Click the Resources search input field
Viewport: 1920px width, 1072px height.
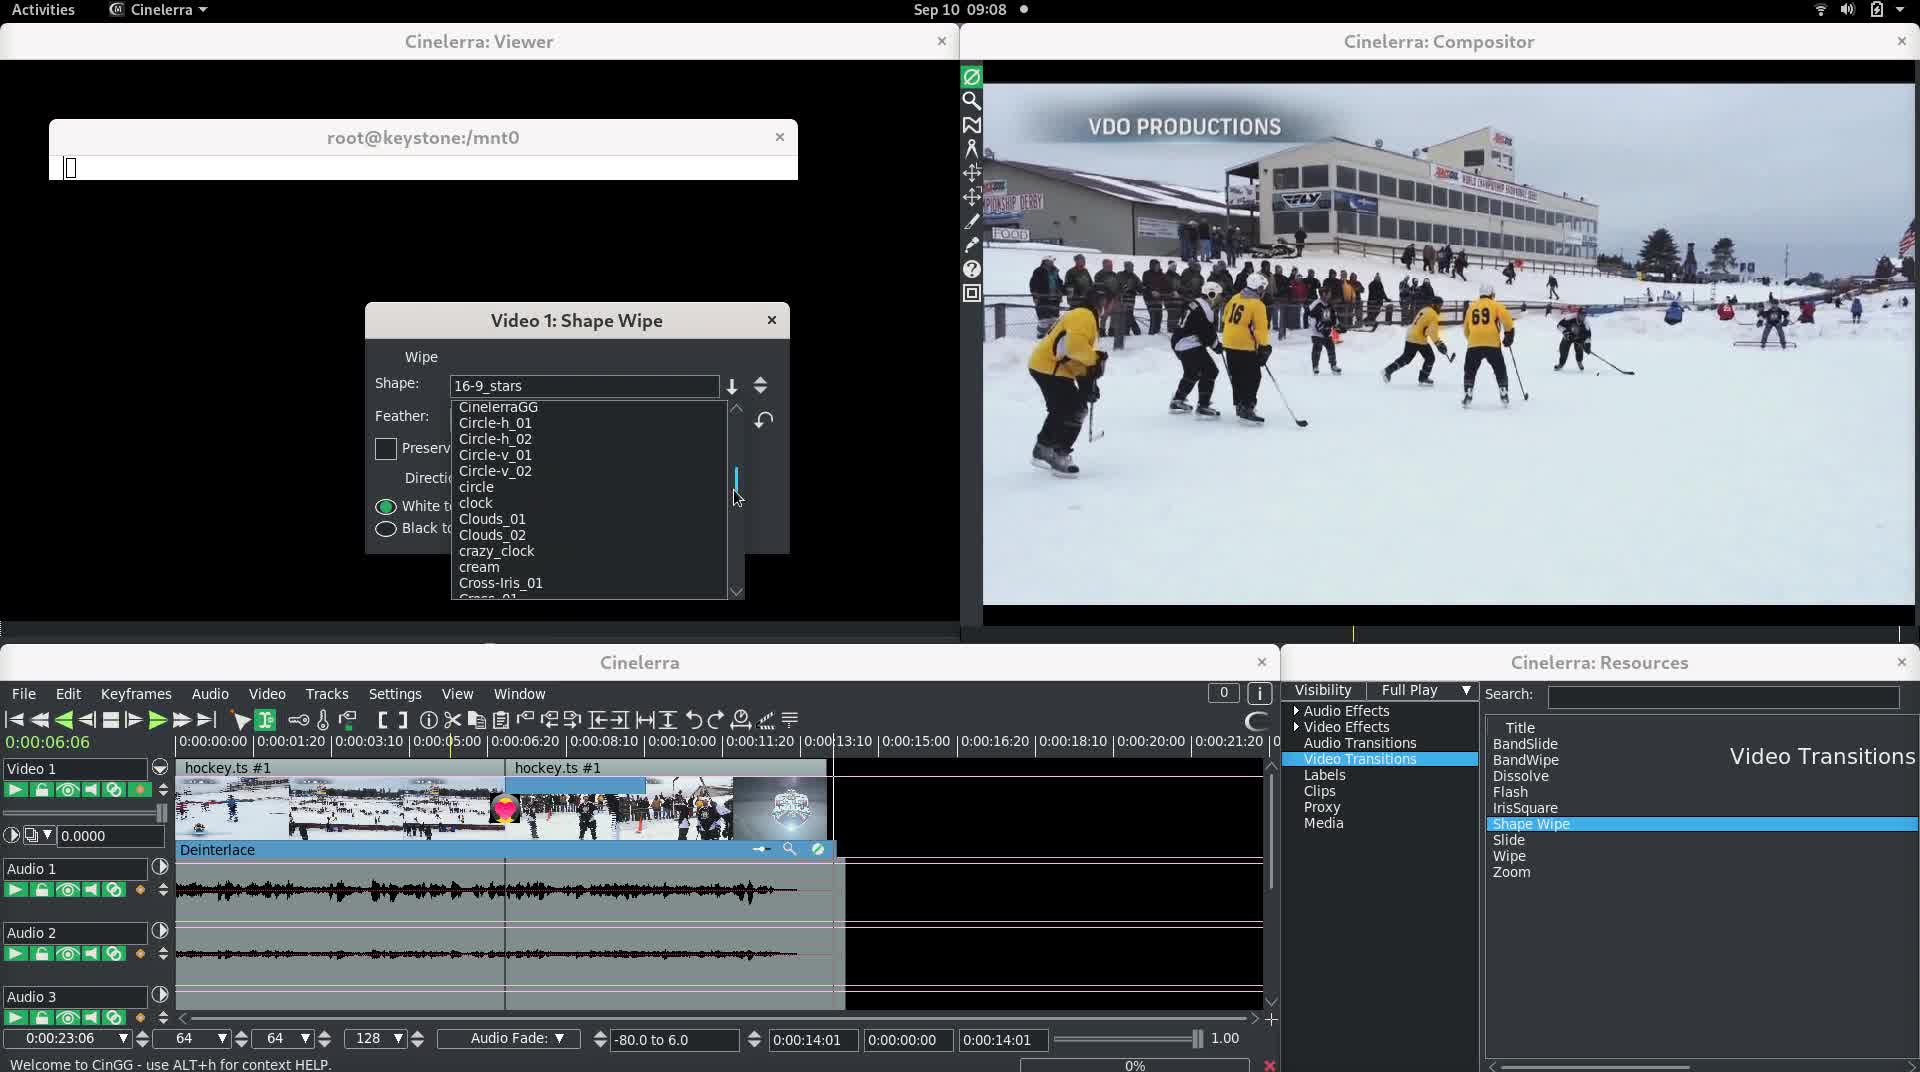tap(1722, 695)
